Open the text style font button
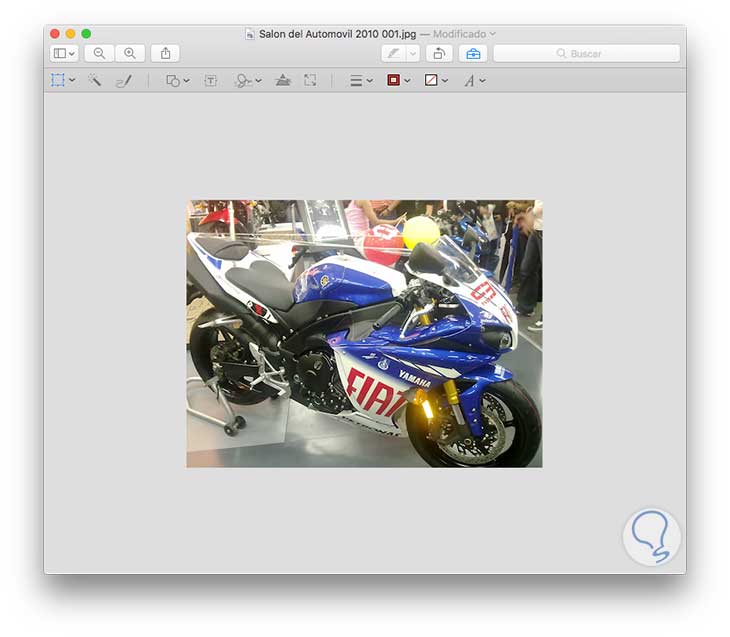The image size is (730, 637). (469, 81)
